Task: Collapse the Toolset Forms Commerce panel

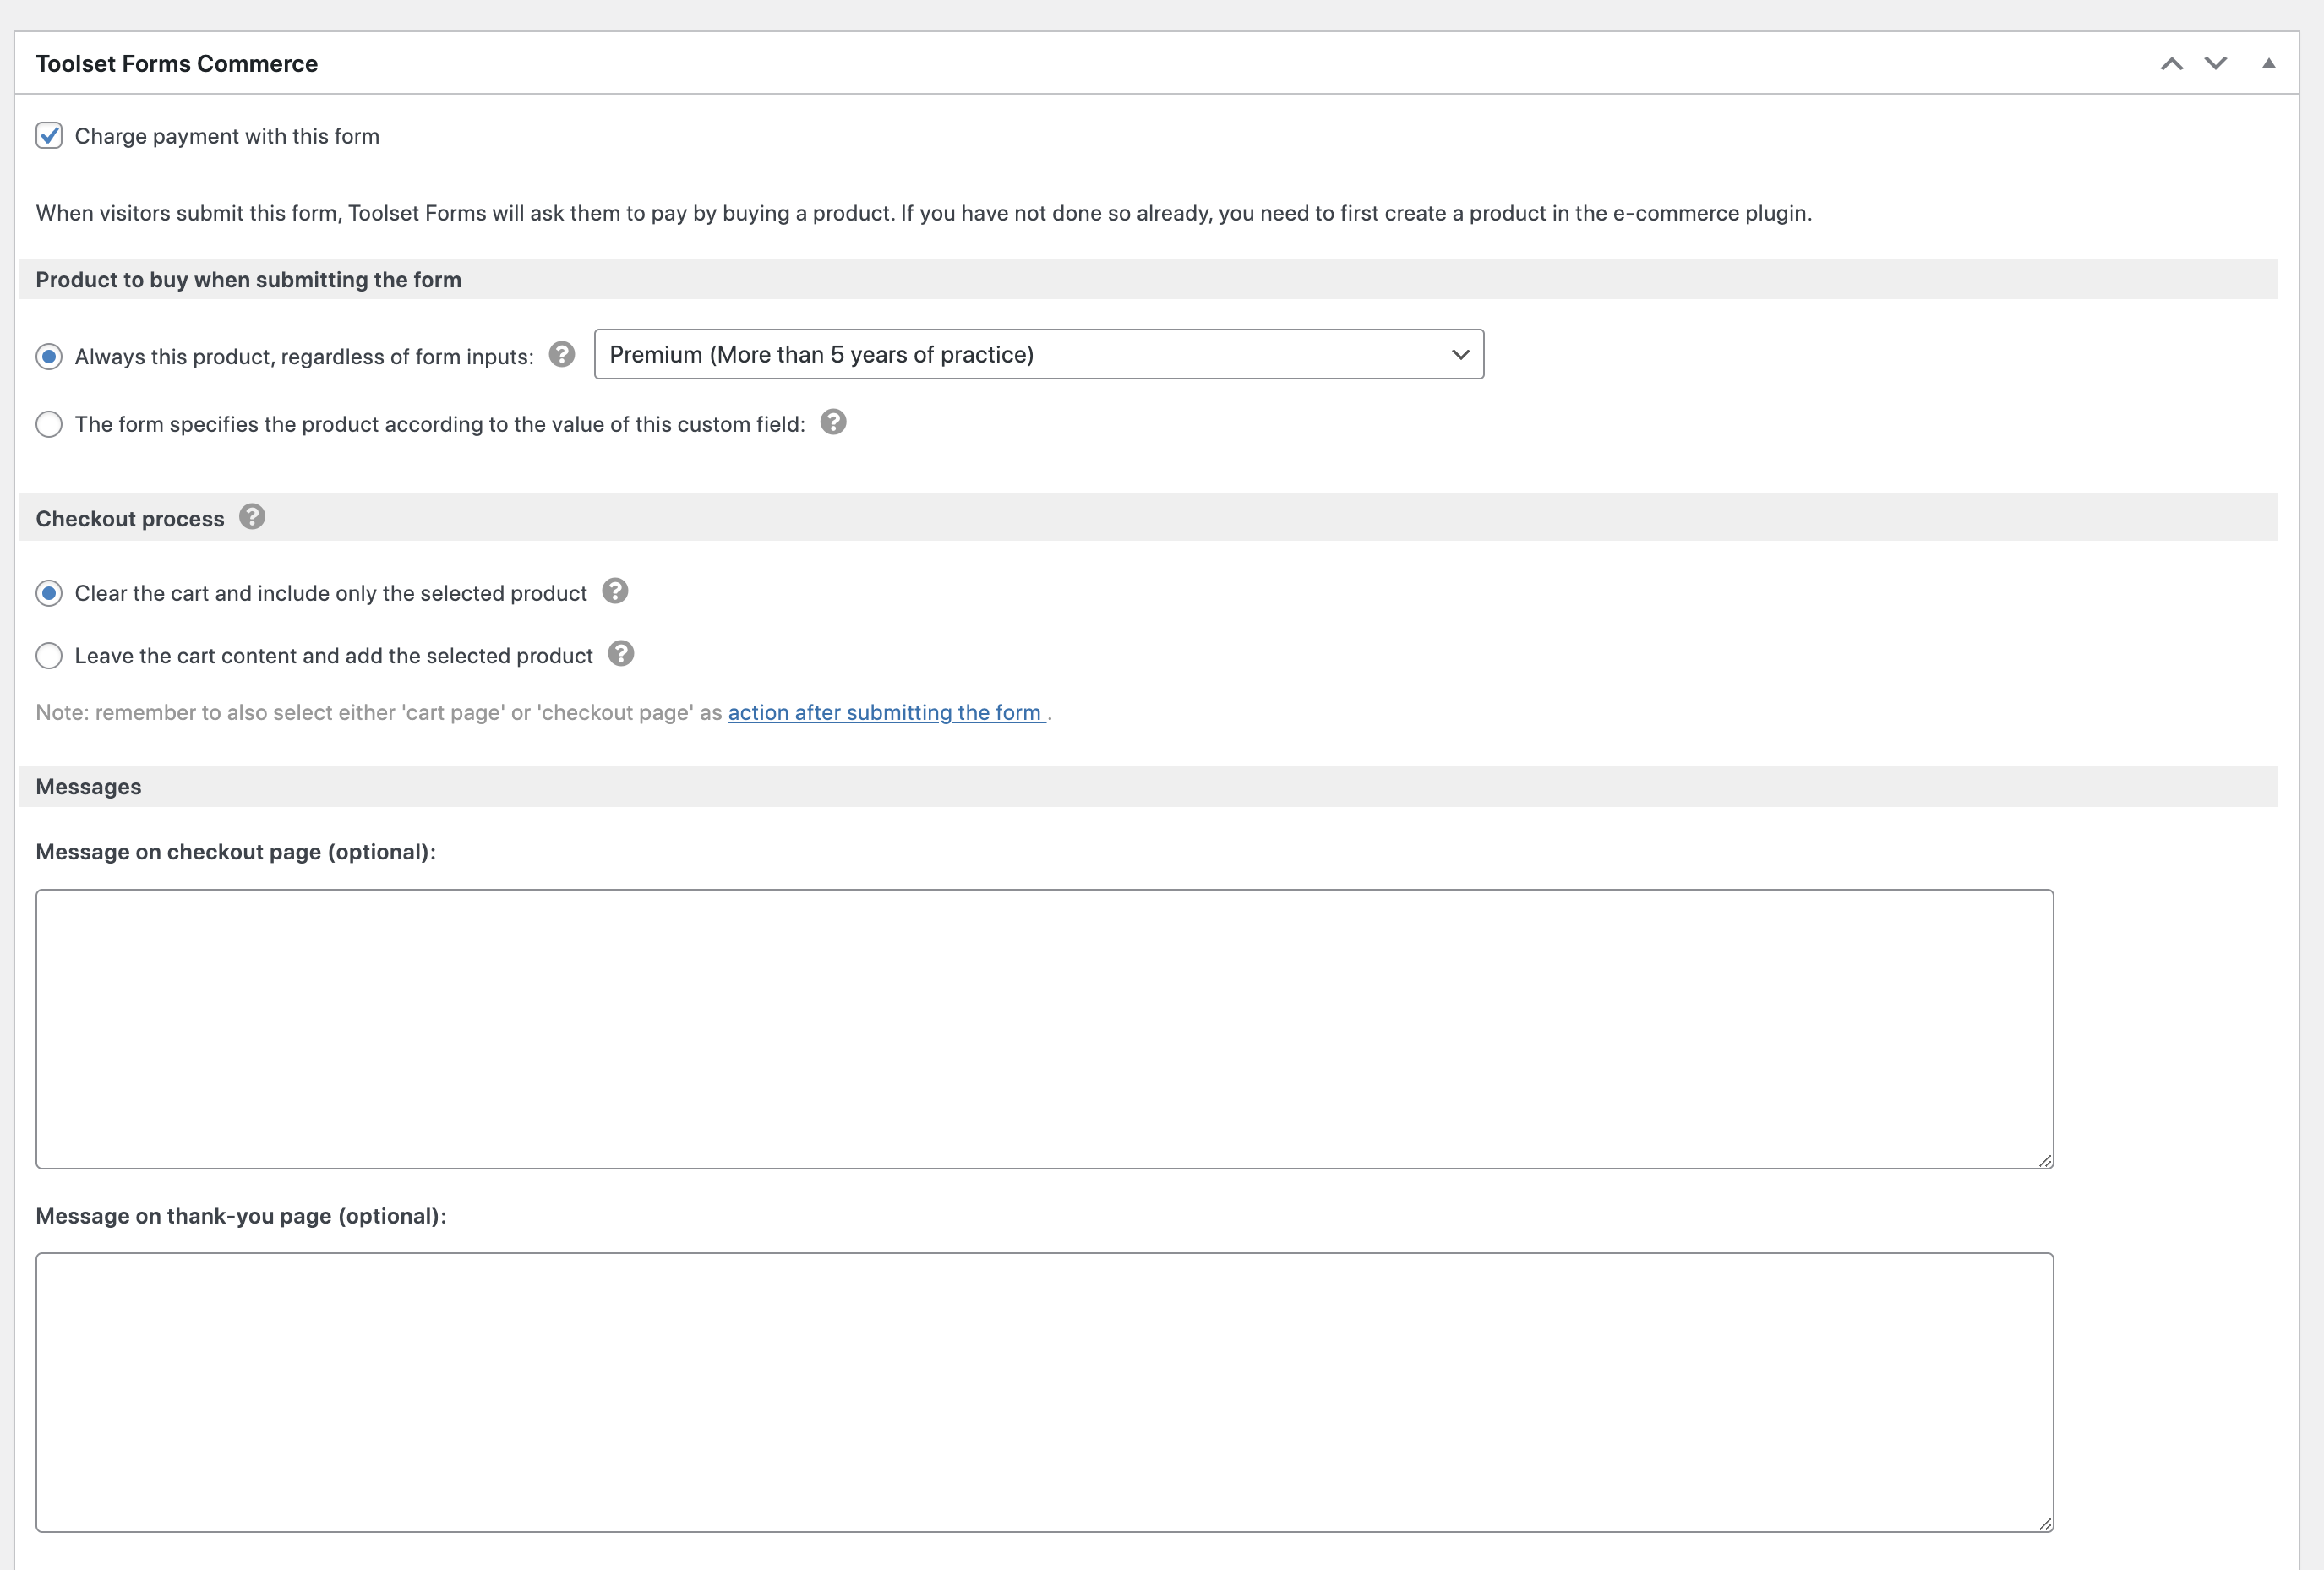Action: [2269, 63]
